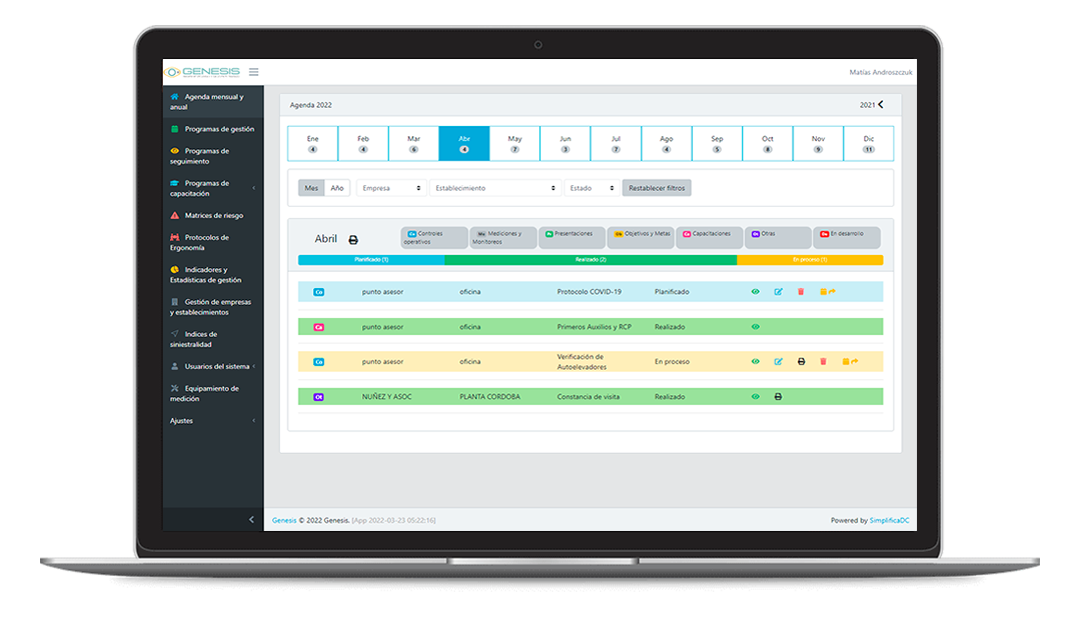The image size is (1080, 617).
Task: Click the reschedule icon on Protocolo COVID-19 row
Action: pos(826,292)
